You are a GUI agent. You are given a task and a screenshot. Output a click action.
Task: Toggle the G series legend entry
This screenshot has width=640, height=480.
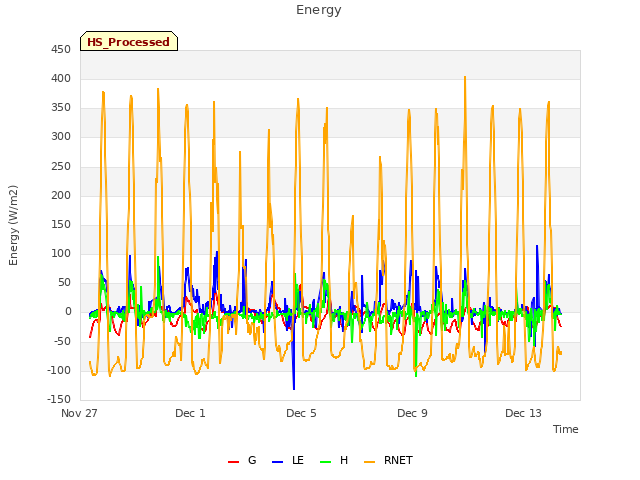[x=242, y=460]
